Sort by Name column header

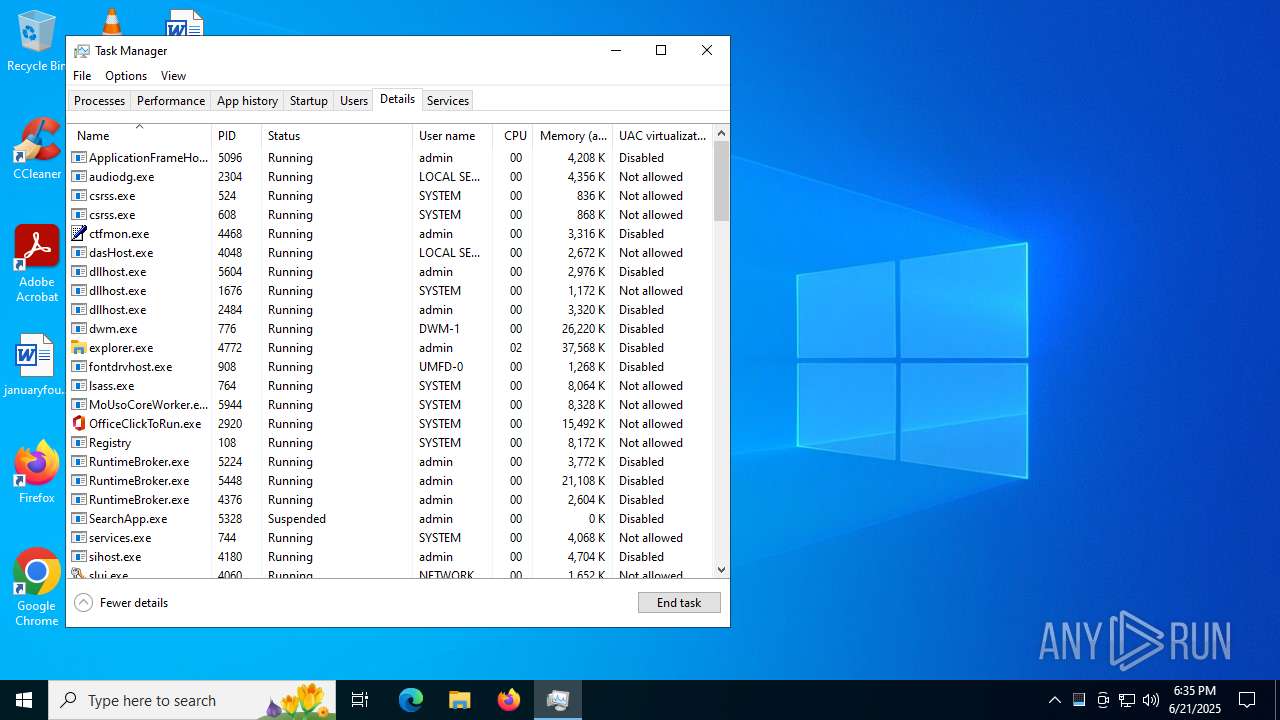(139, 135)
